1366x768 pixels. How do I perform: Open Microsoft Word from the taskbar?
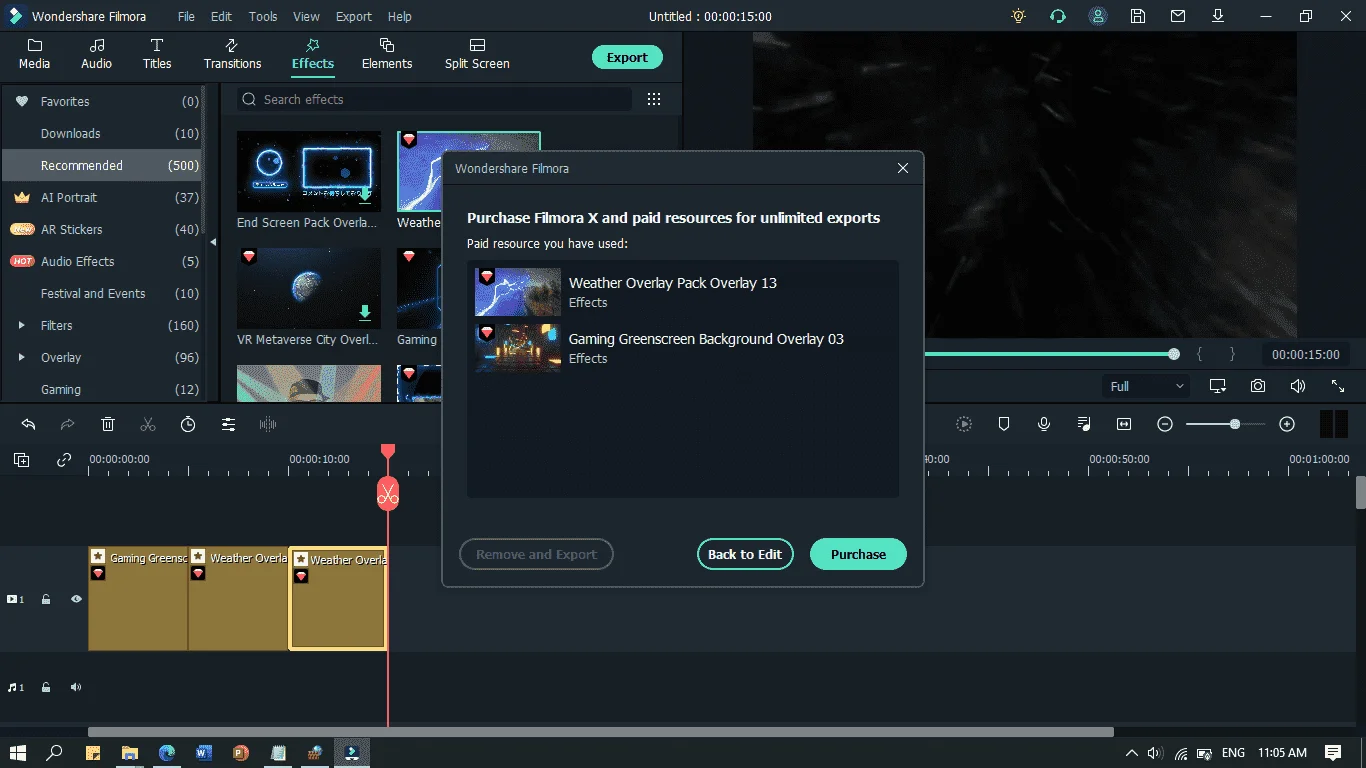tap(203, 752)
